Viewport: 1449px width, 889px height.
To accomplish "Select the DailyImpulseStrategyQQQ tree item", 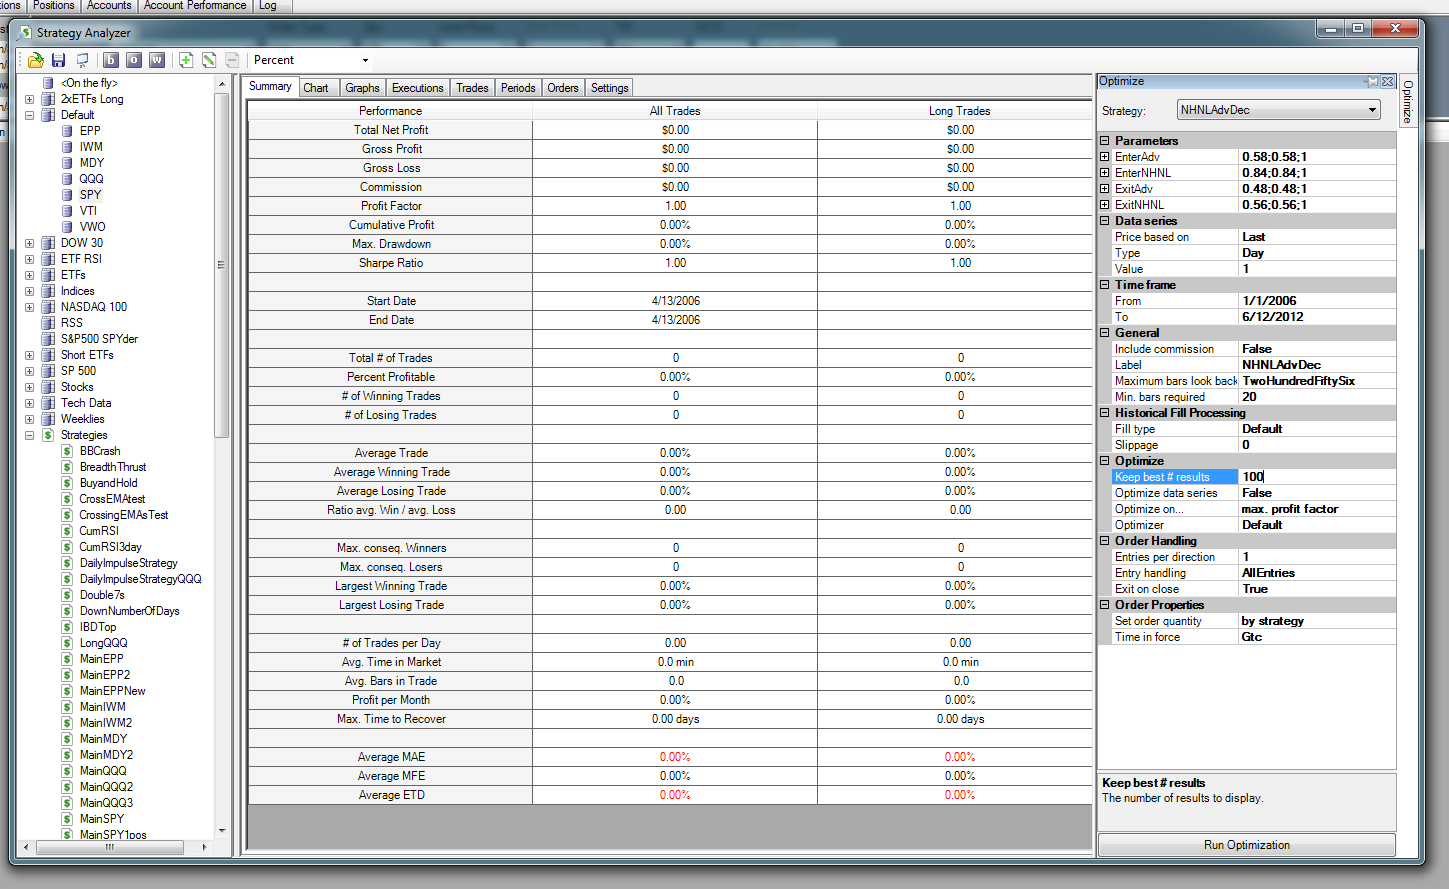I will (141, 579).
